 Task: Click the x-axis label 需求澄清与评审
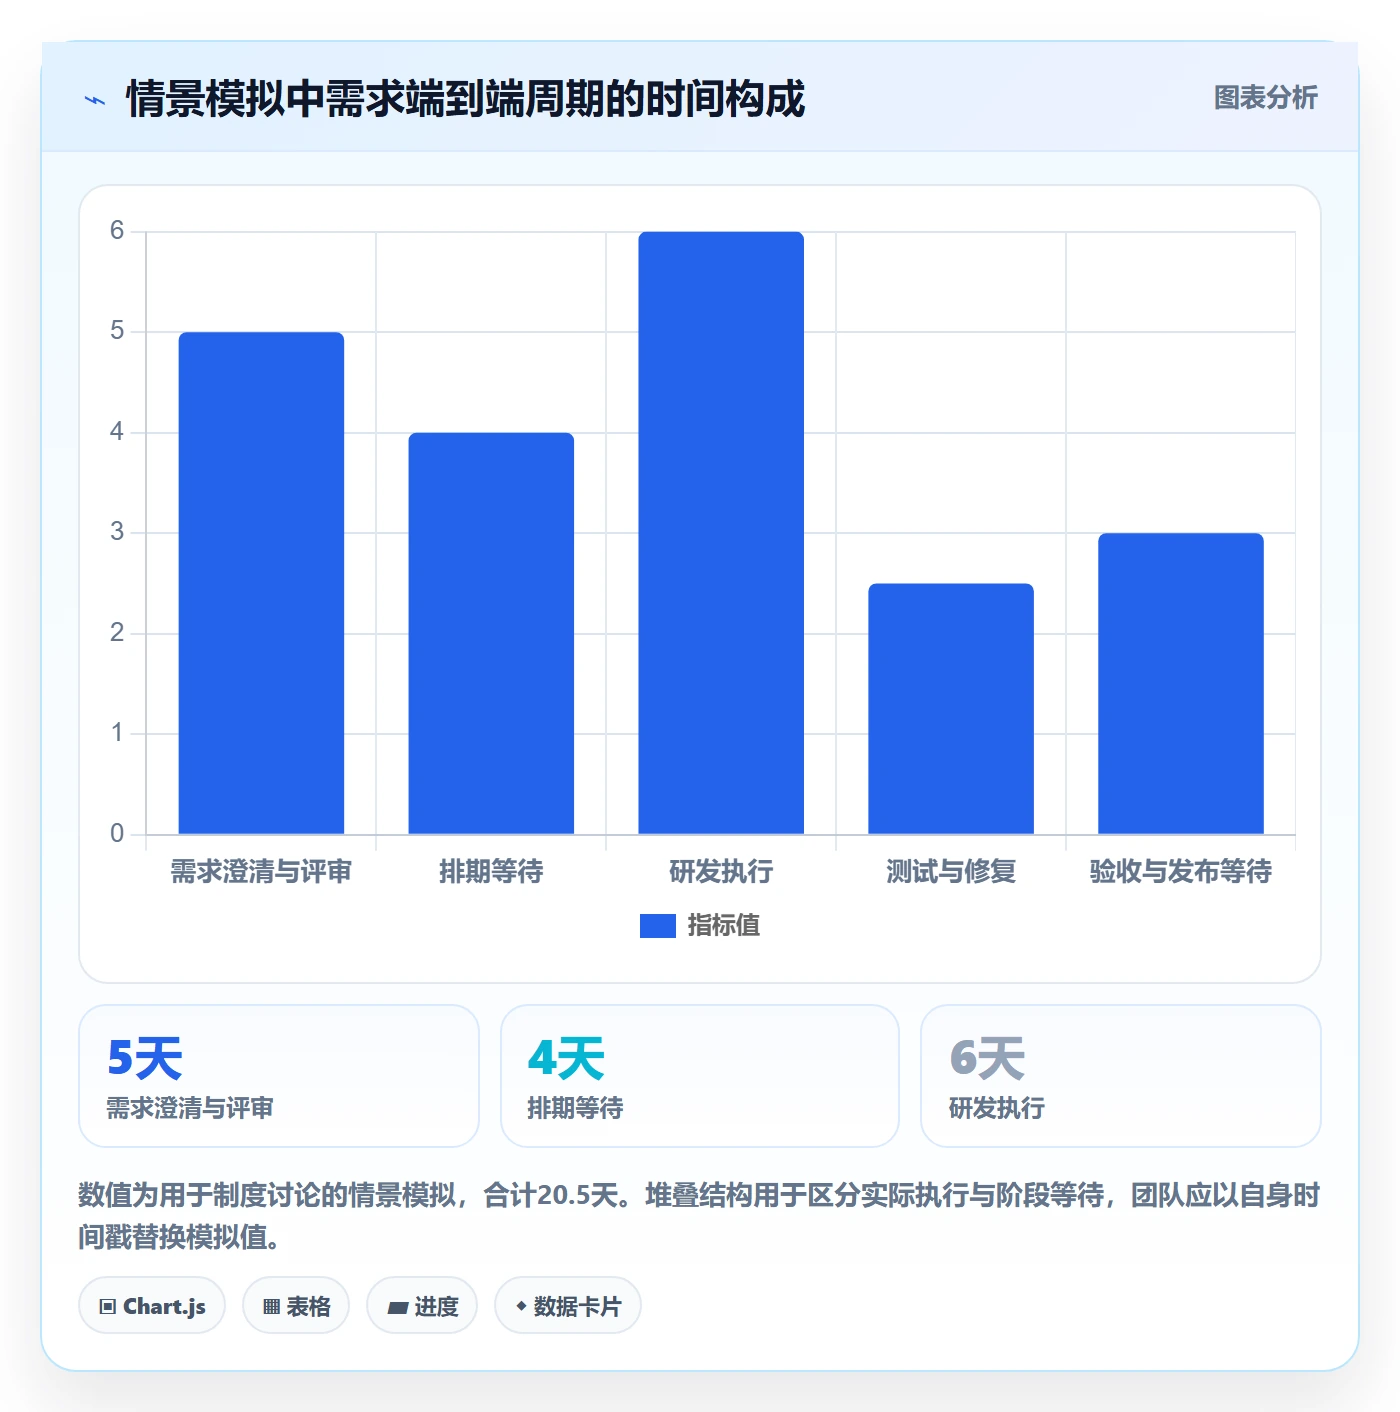[x=261, y=872]
